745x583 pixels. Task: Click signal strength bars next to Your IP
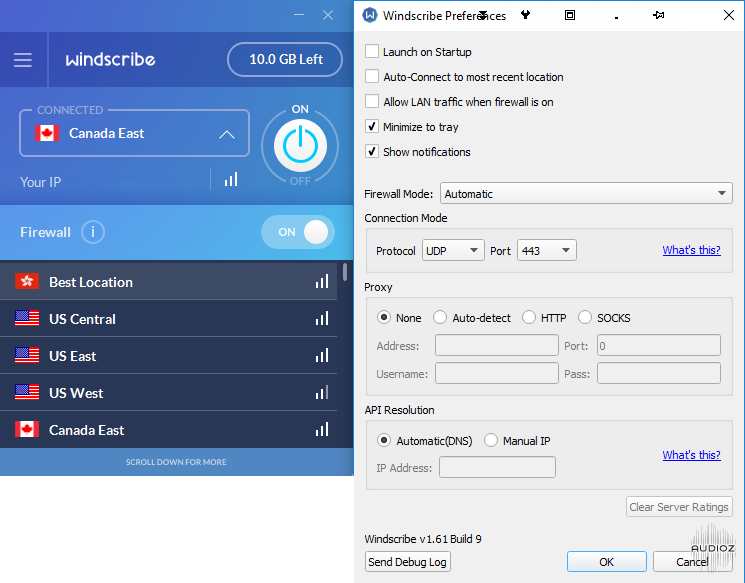click(x=231, y=179)
